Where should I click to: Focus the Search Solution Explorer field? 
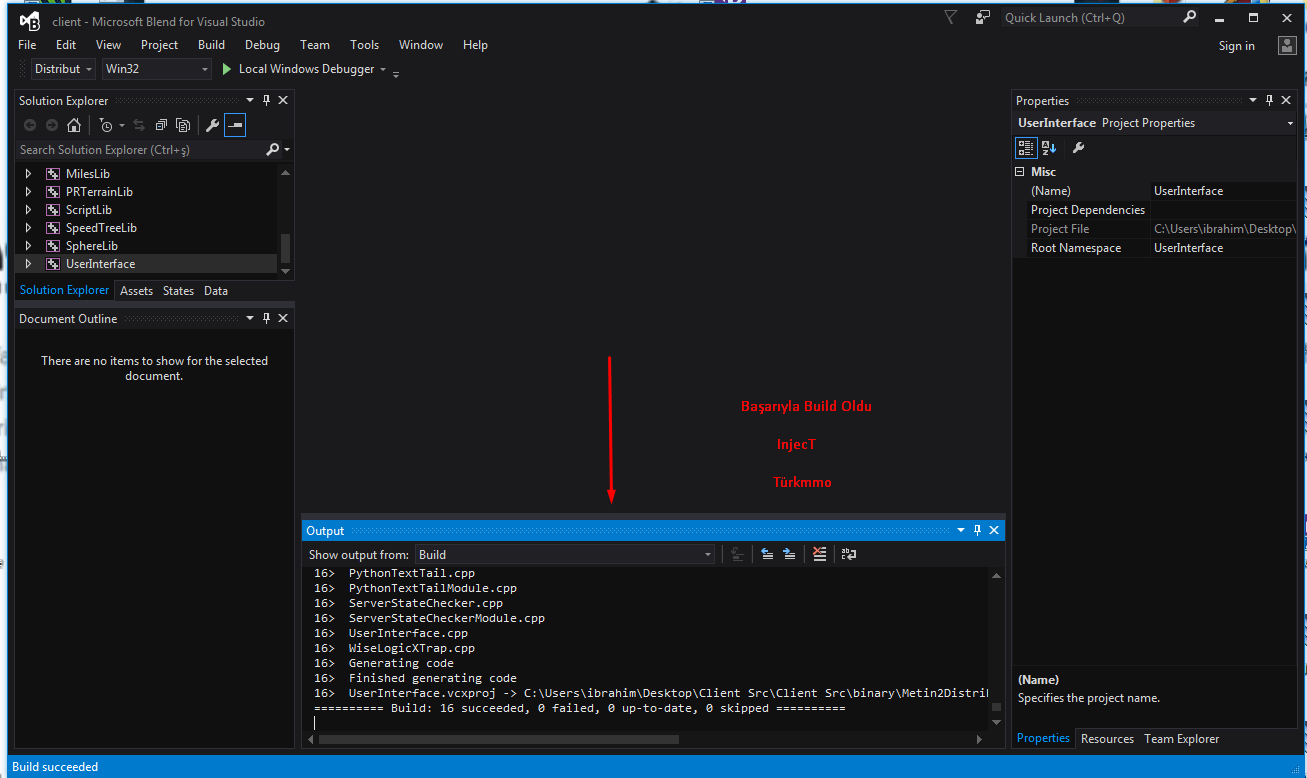click(x=140, y=150)
